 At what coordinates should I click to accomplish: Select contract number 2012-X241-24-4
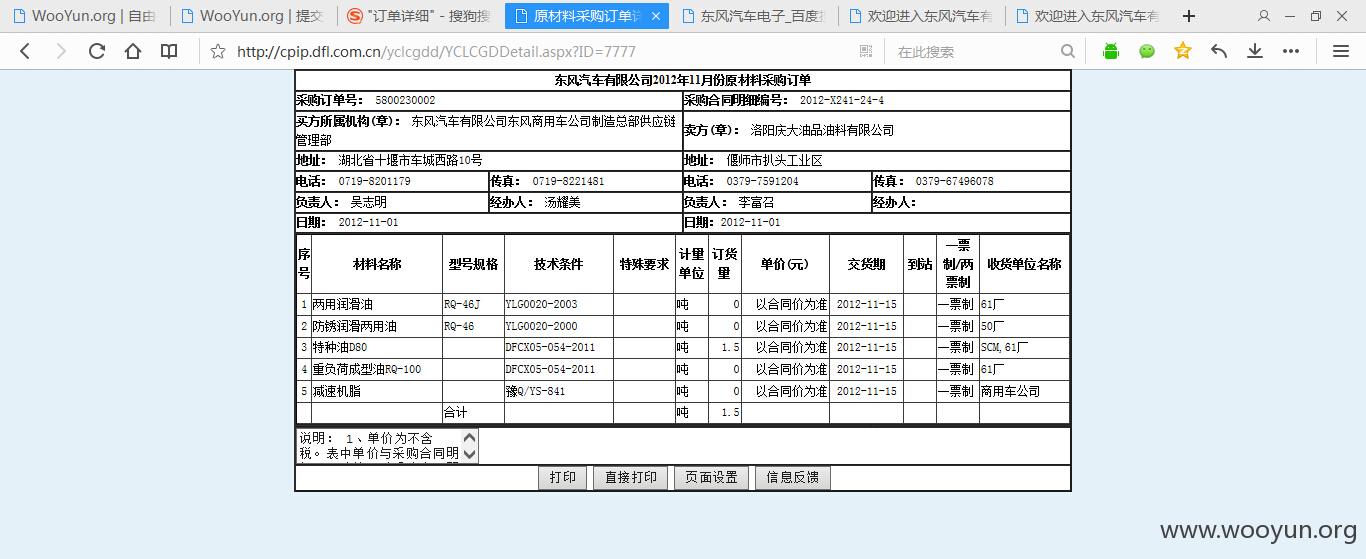pos(842,101)
